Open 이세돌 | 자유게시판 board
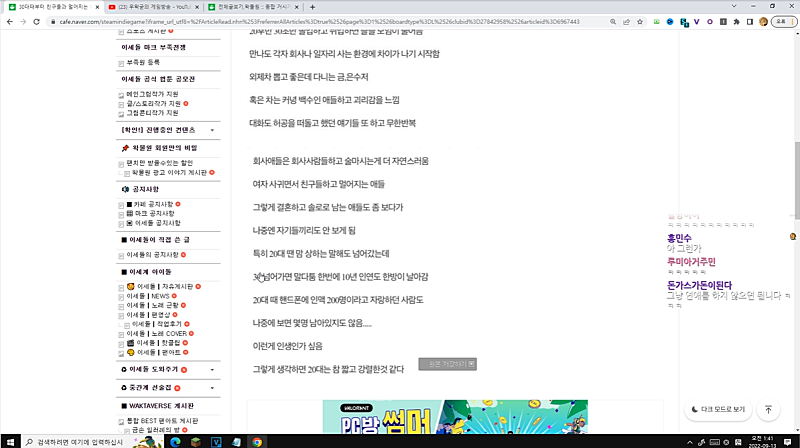The width and height of the screenshot is (800, 448). click(x=165, y=287)
